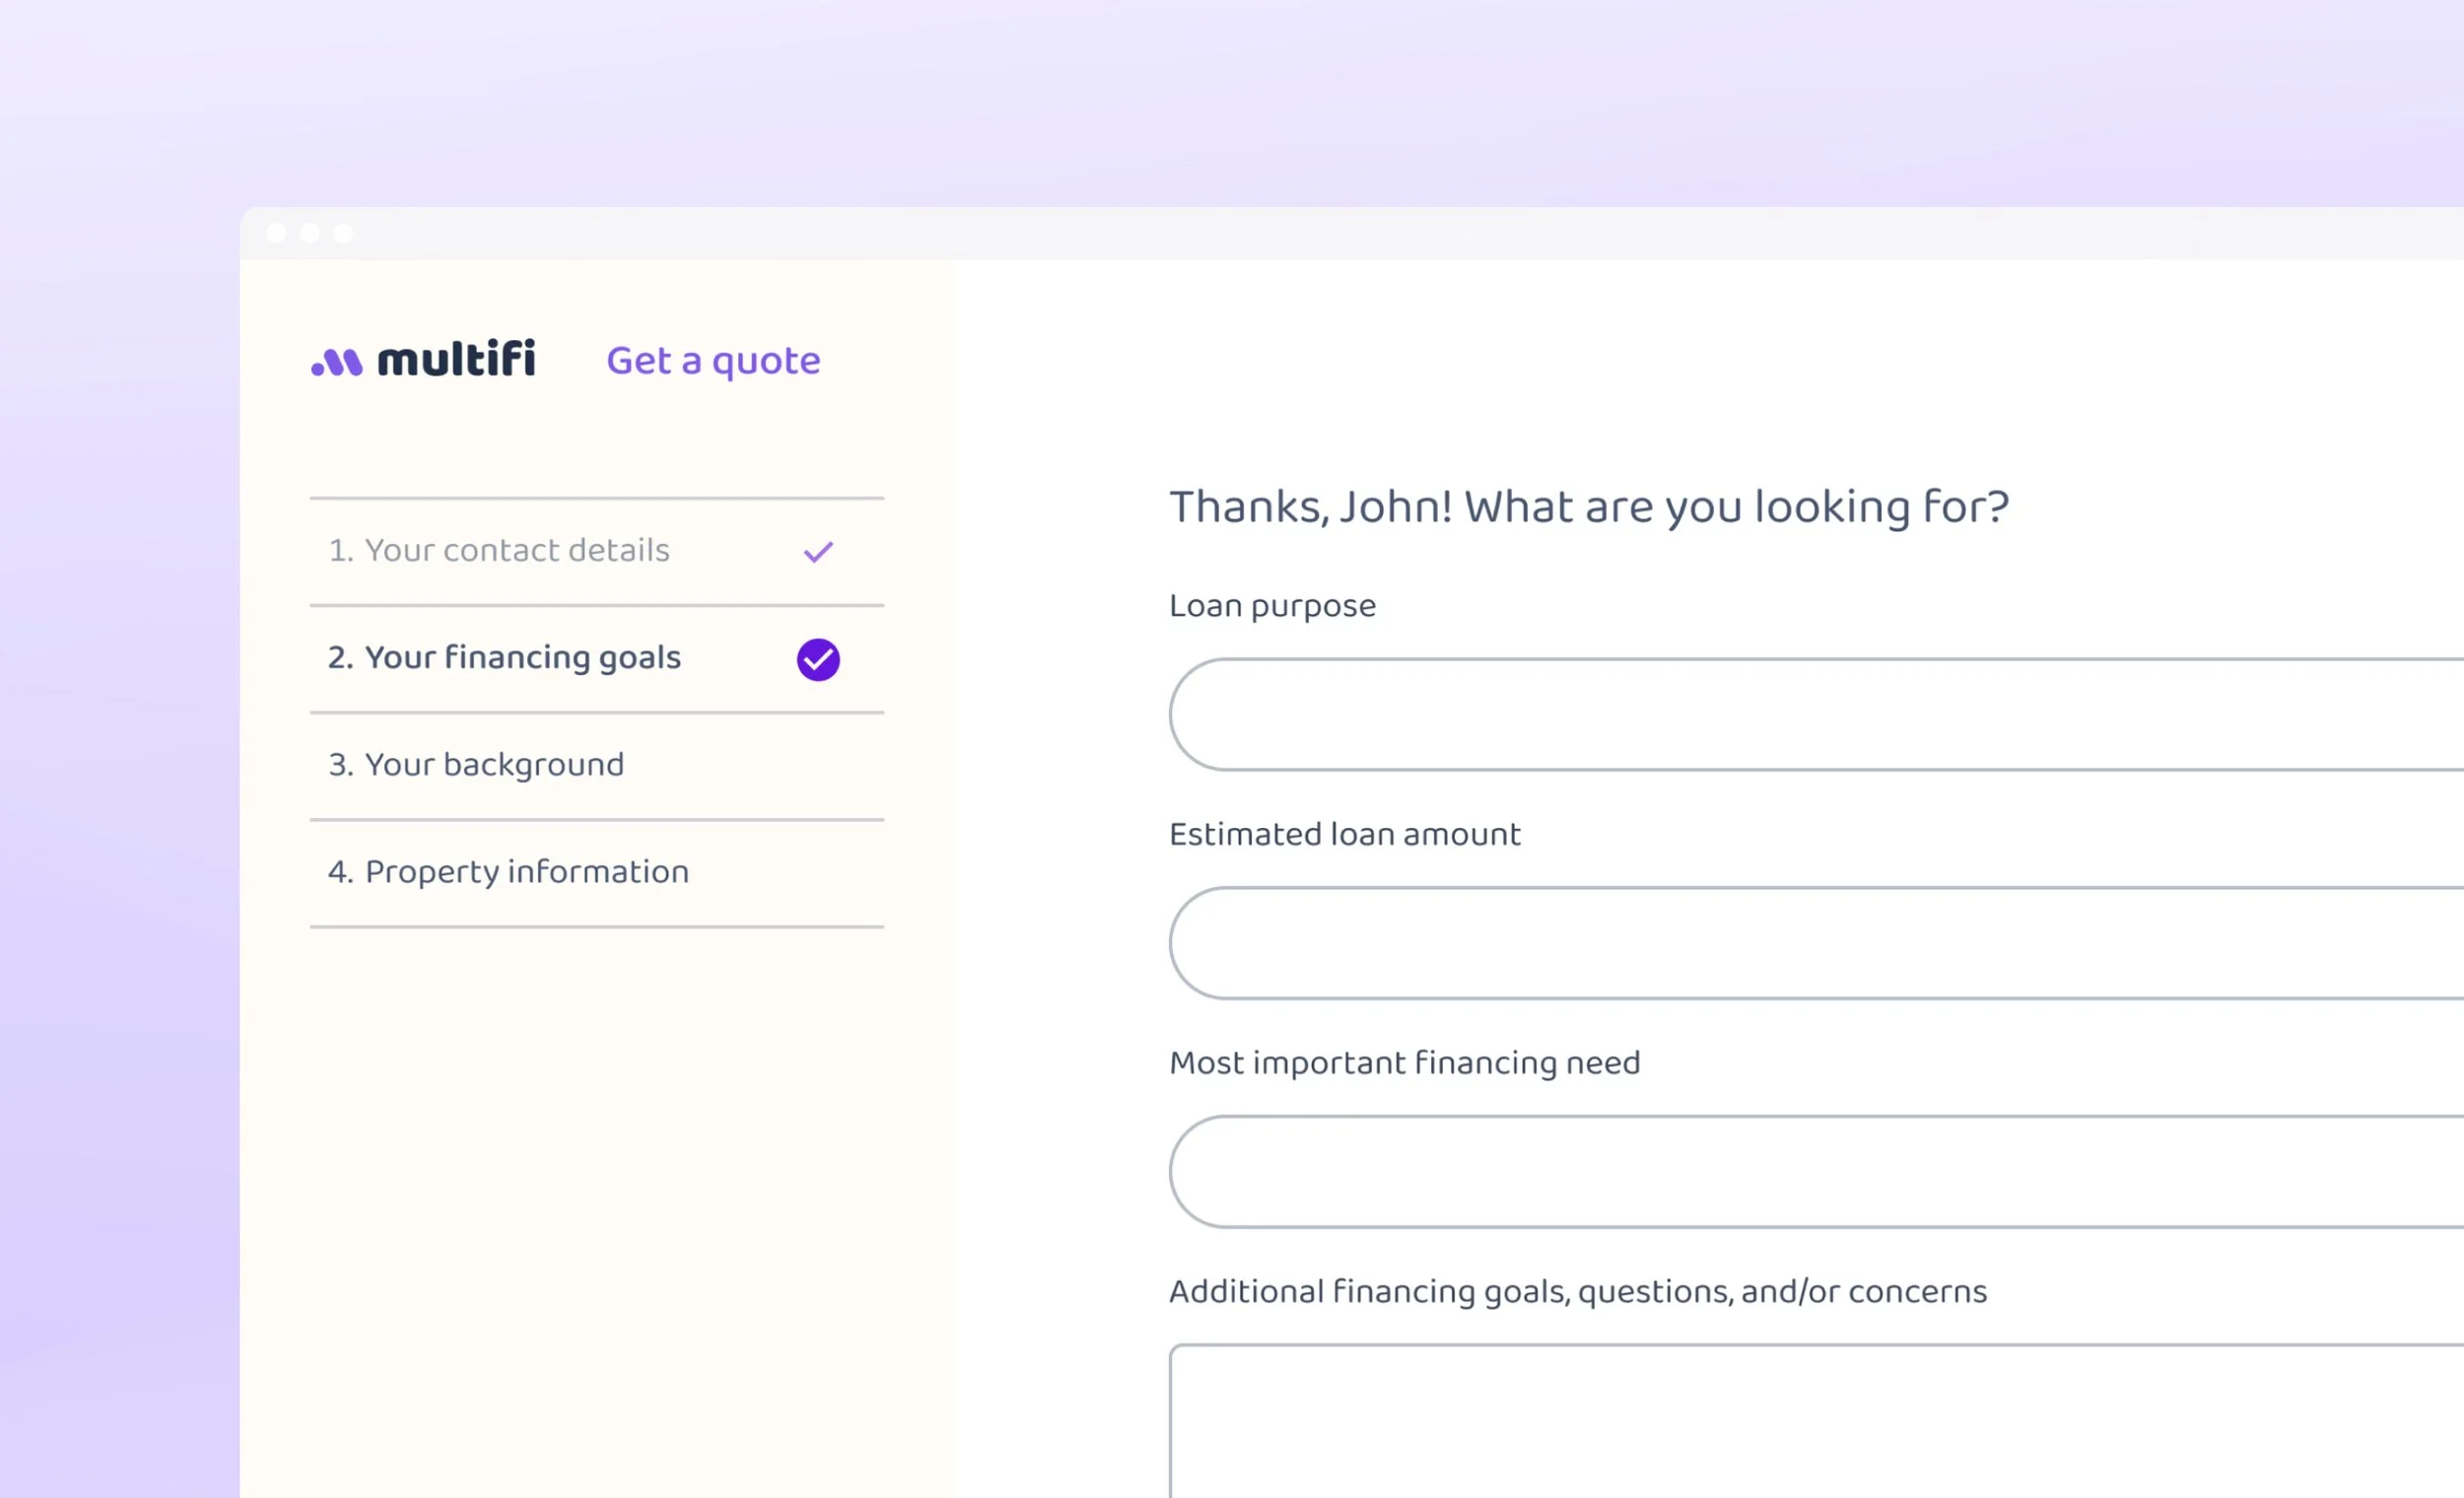Image resolution: width=2464 pixels, height=1498 pixels.
Task: Jump to step 4 Property information
Action: pyautogui.click(x=508, y=872)
